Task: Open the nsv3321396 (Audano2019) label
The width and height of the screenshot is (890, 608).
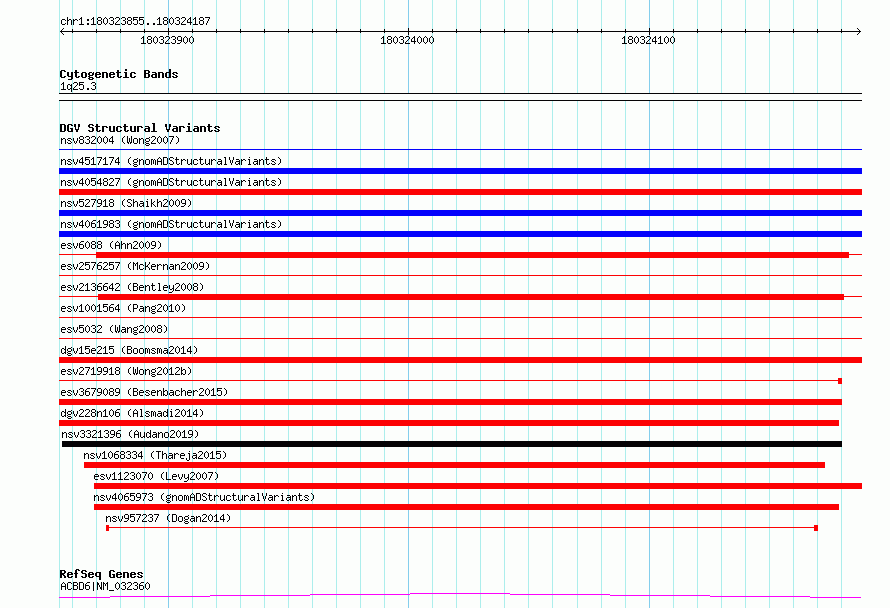Action: (130, 434)
